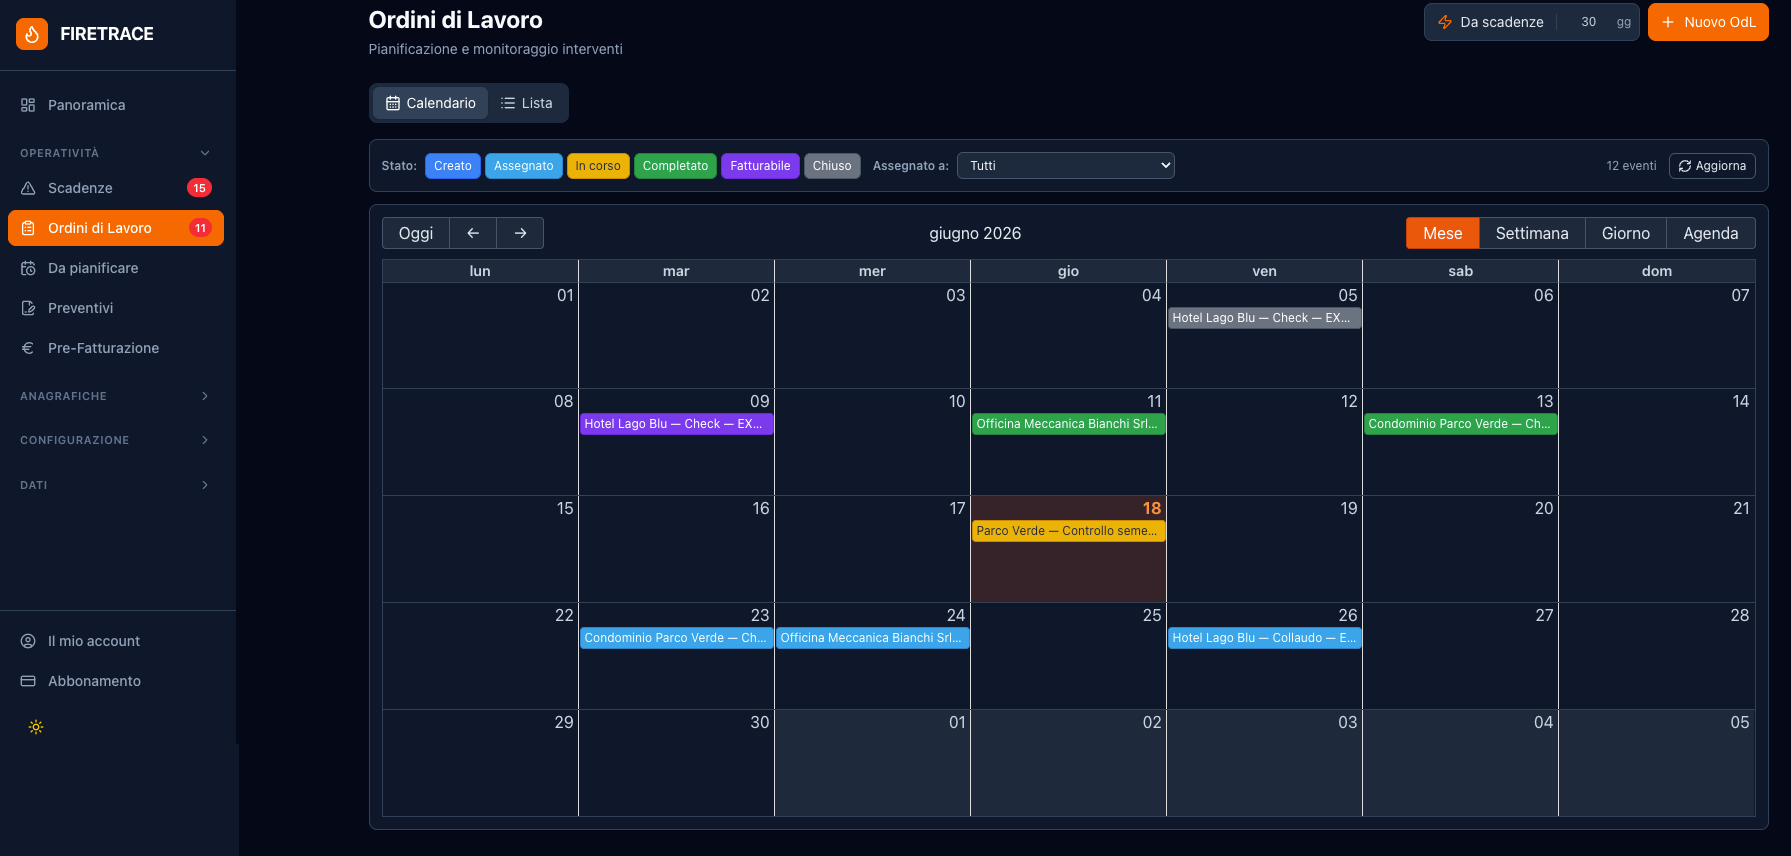Click the 12 eventi count label
1791x856 pixels.
pos(1631,166)
